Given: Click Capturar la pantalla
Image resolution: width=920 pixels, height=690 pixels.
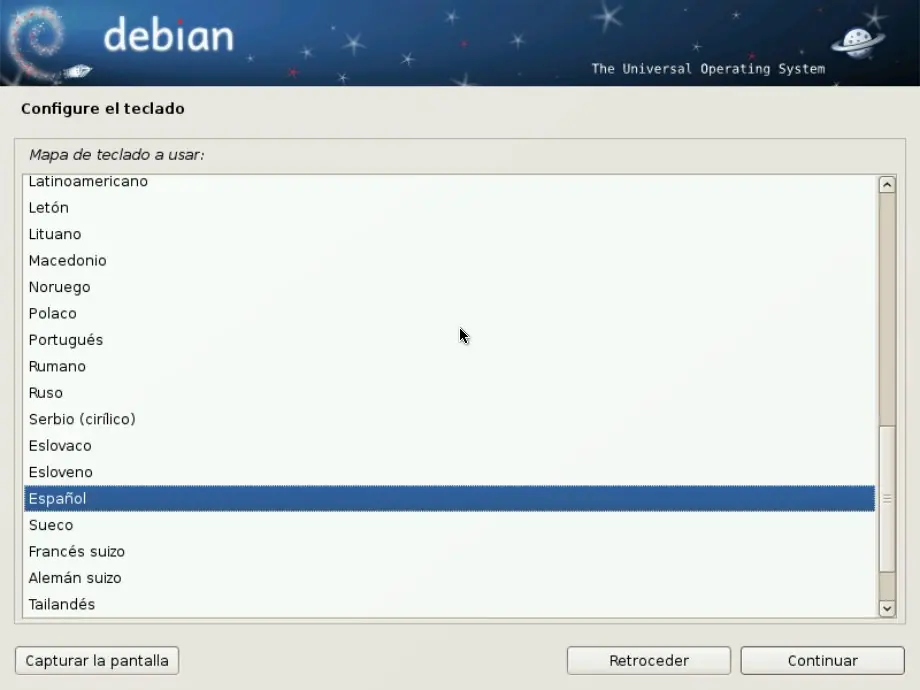Looking at the screenshot, I should [96, 660].
